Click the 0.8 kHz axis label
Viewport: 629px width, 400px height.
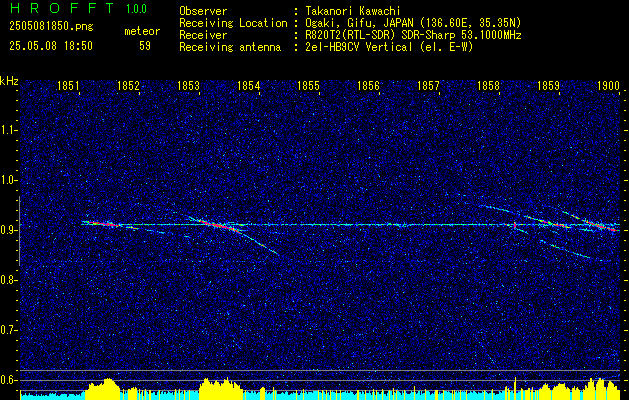(x=9, y=280)
